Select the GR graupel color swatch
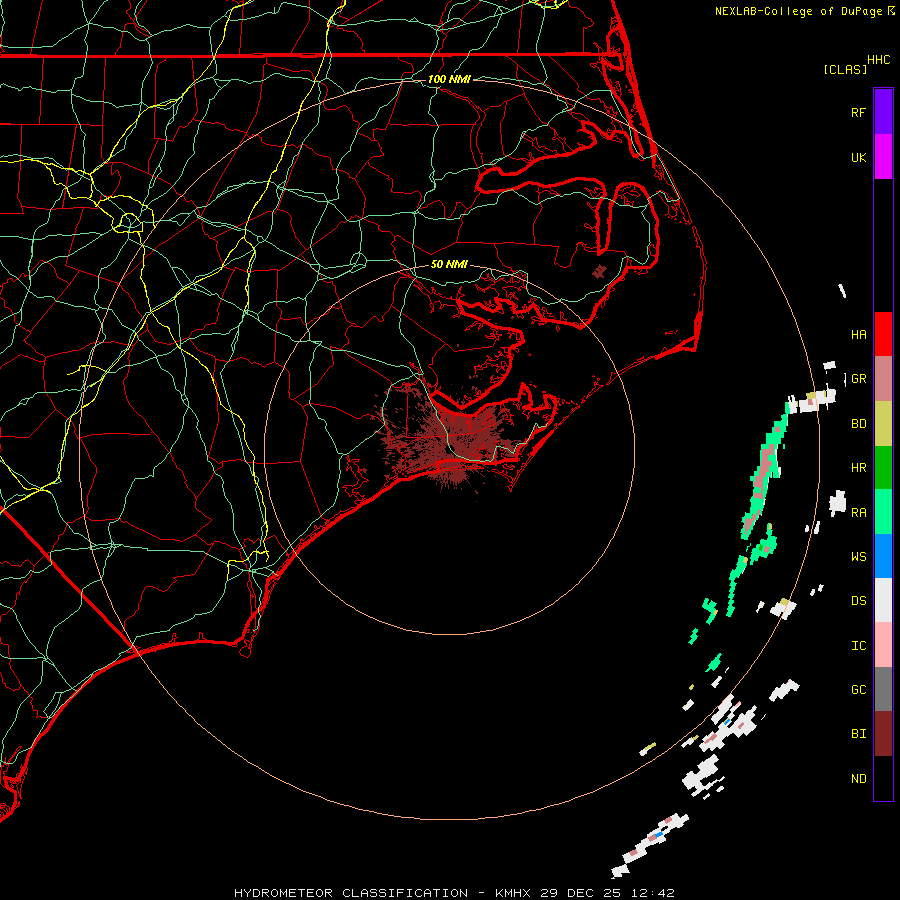The height and width of the screenshot is (900, 900). [883, 379]
